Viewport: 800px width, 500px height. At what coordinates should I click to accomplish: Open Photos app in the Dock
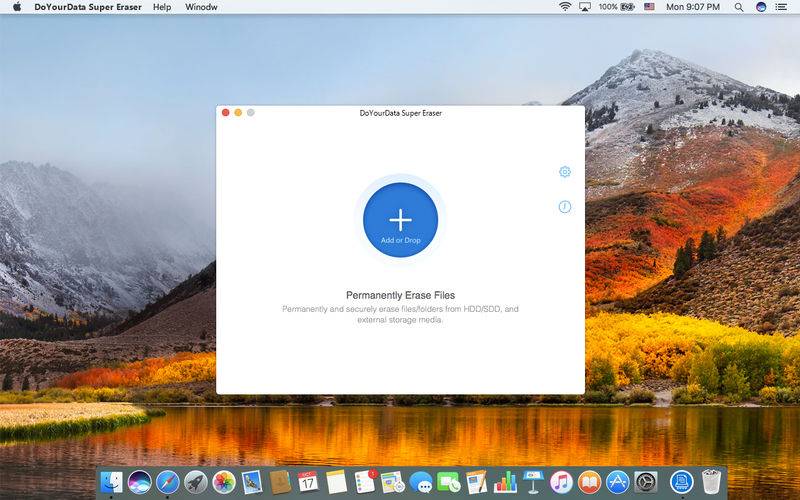[x=224, y=482]
